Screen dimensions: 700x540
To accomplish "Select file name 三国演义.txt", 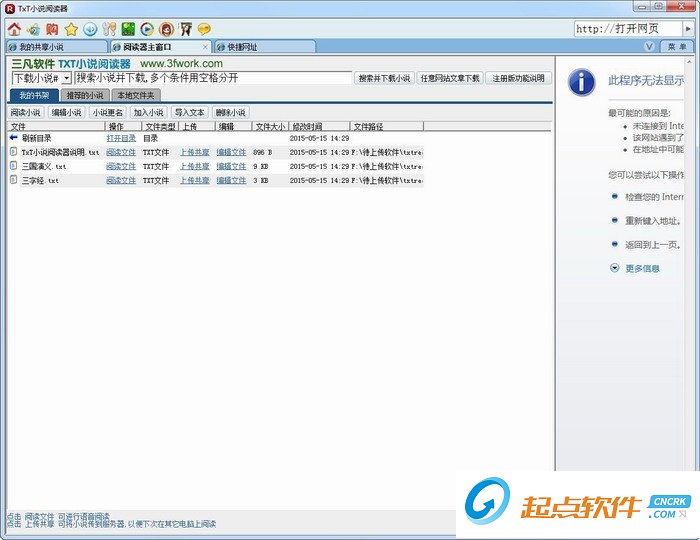I will (x=44, y=166).
